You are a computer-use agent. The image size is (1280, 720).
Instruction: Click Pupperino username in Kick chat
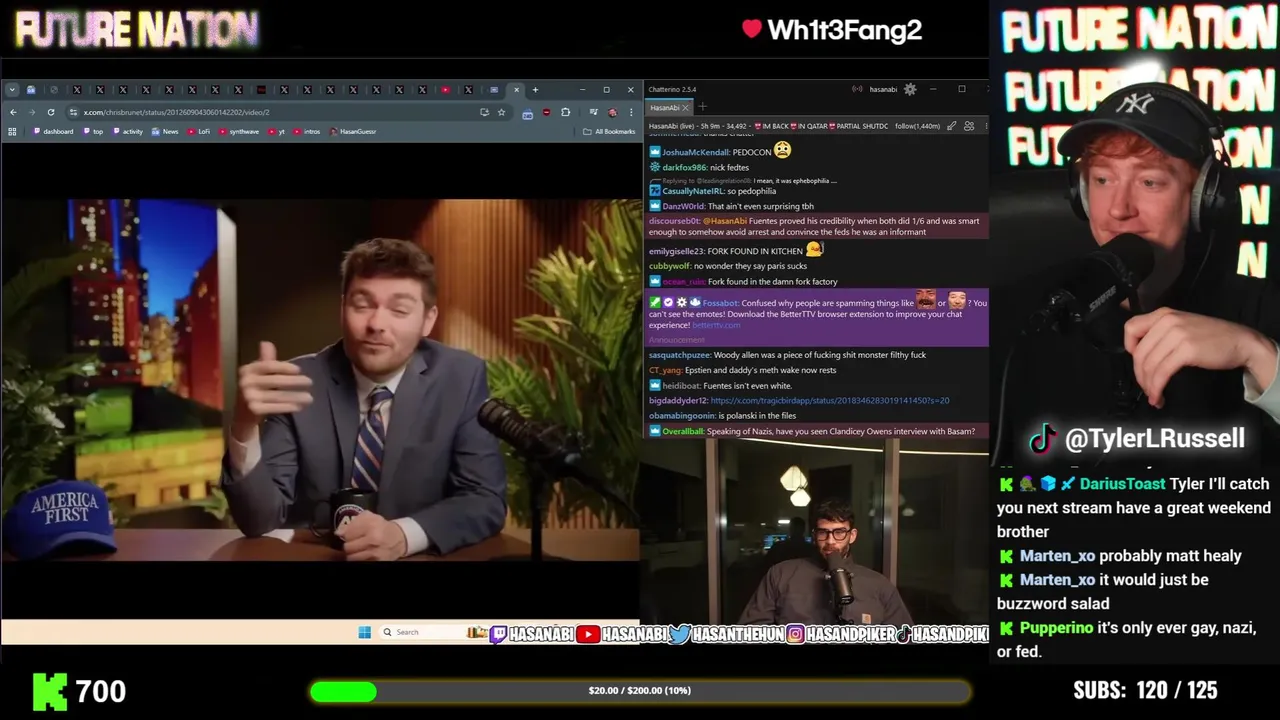[1057, 628]
